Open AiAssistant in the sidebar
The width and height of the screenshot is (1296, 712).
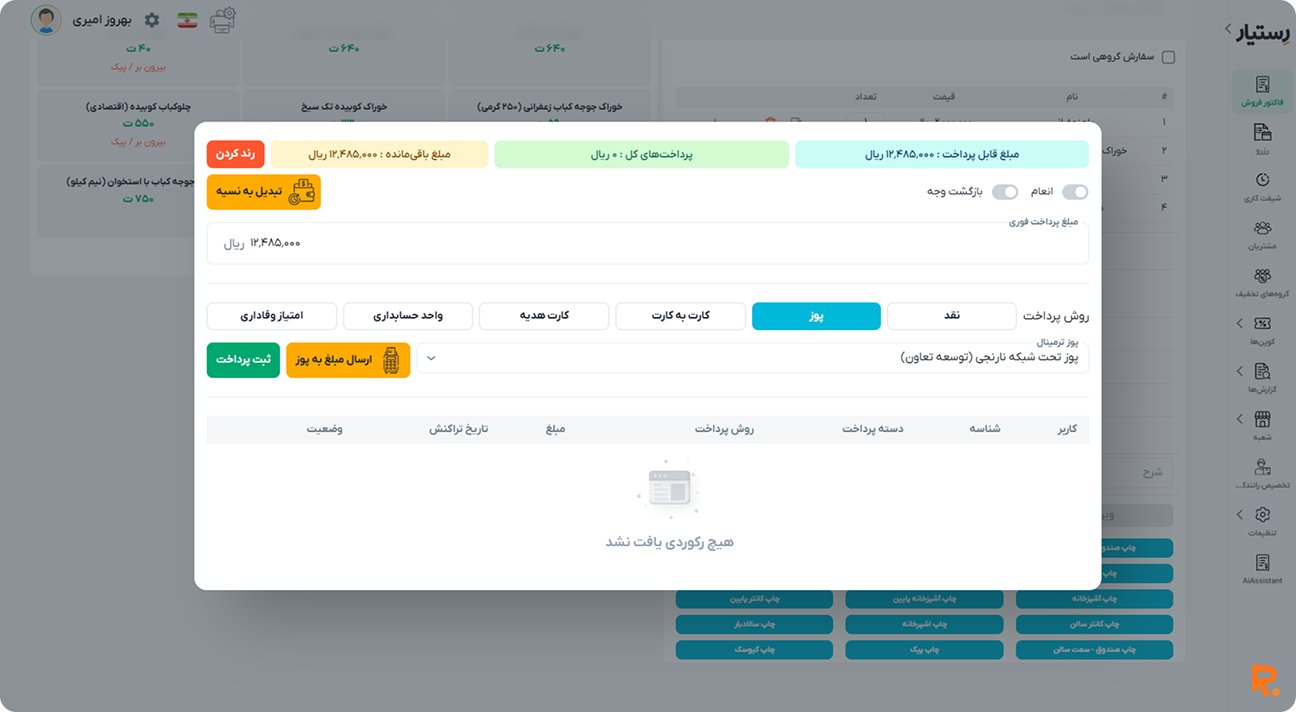point(1262,569)
